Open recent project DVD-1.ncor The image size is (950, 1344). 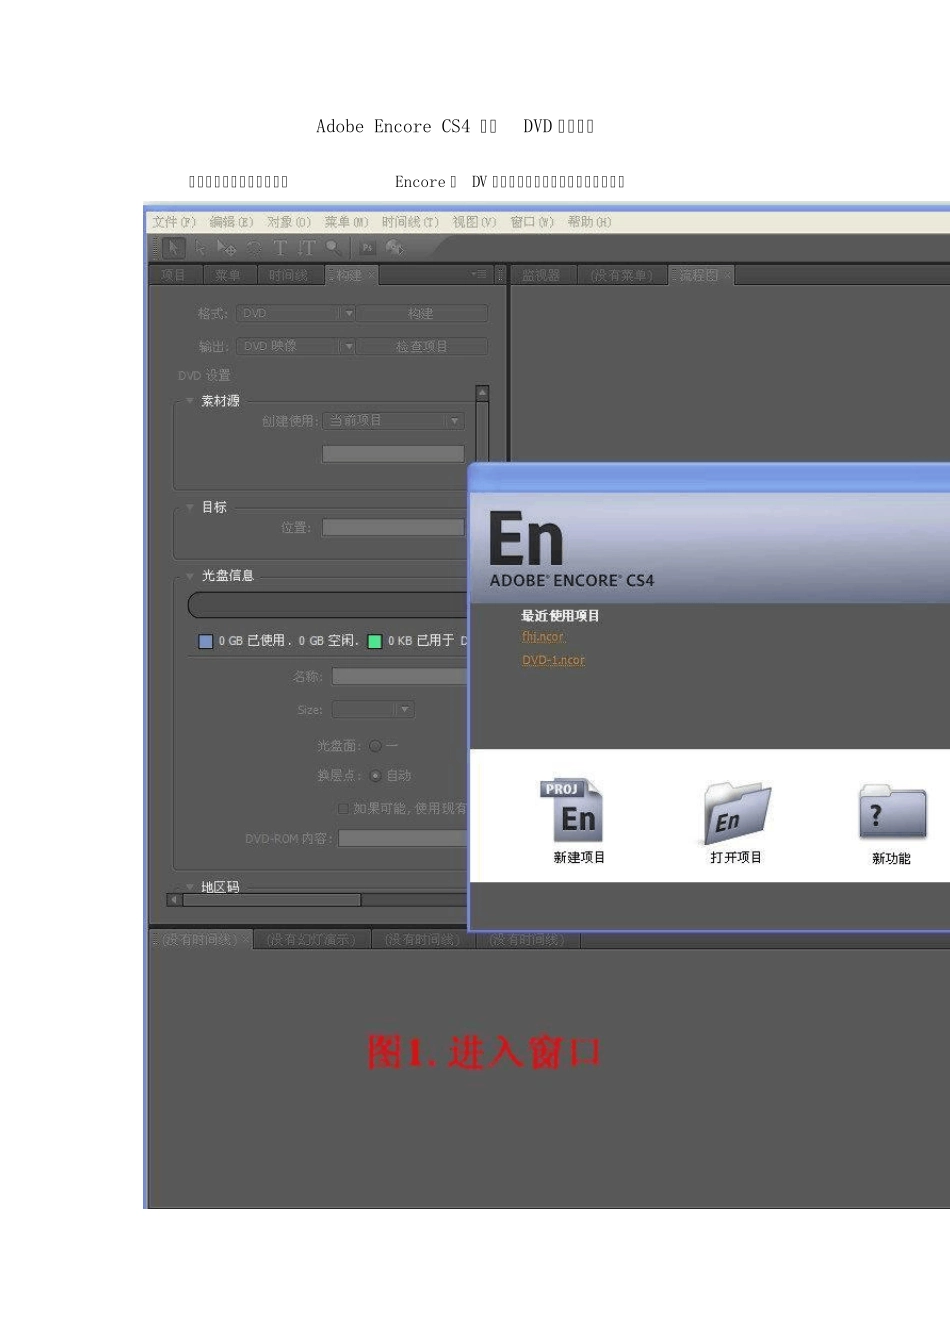tap(553, 660)
